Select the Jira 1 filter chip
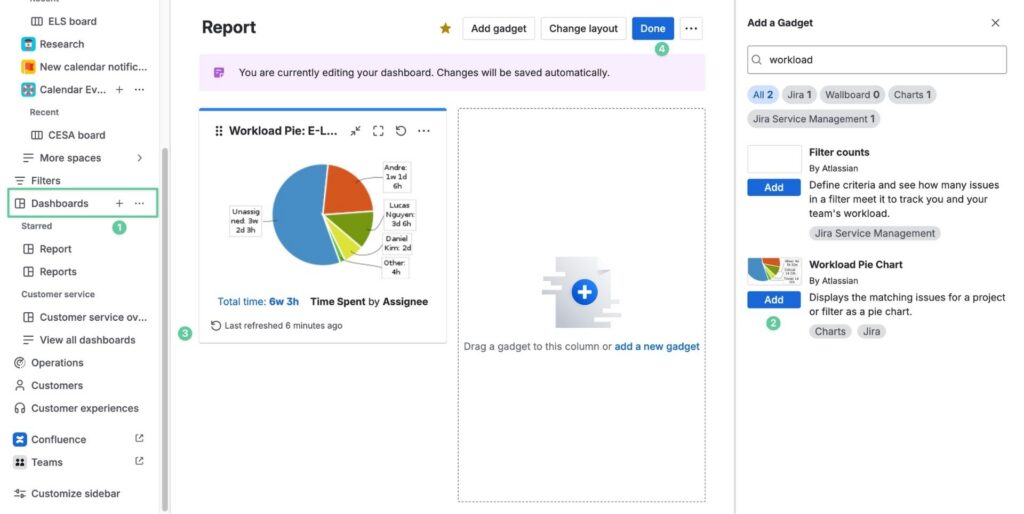Viewport: 1024px width, 514px height. [x=799, y=95]
